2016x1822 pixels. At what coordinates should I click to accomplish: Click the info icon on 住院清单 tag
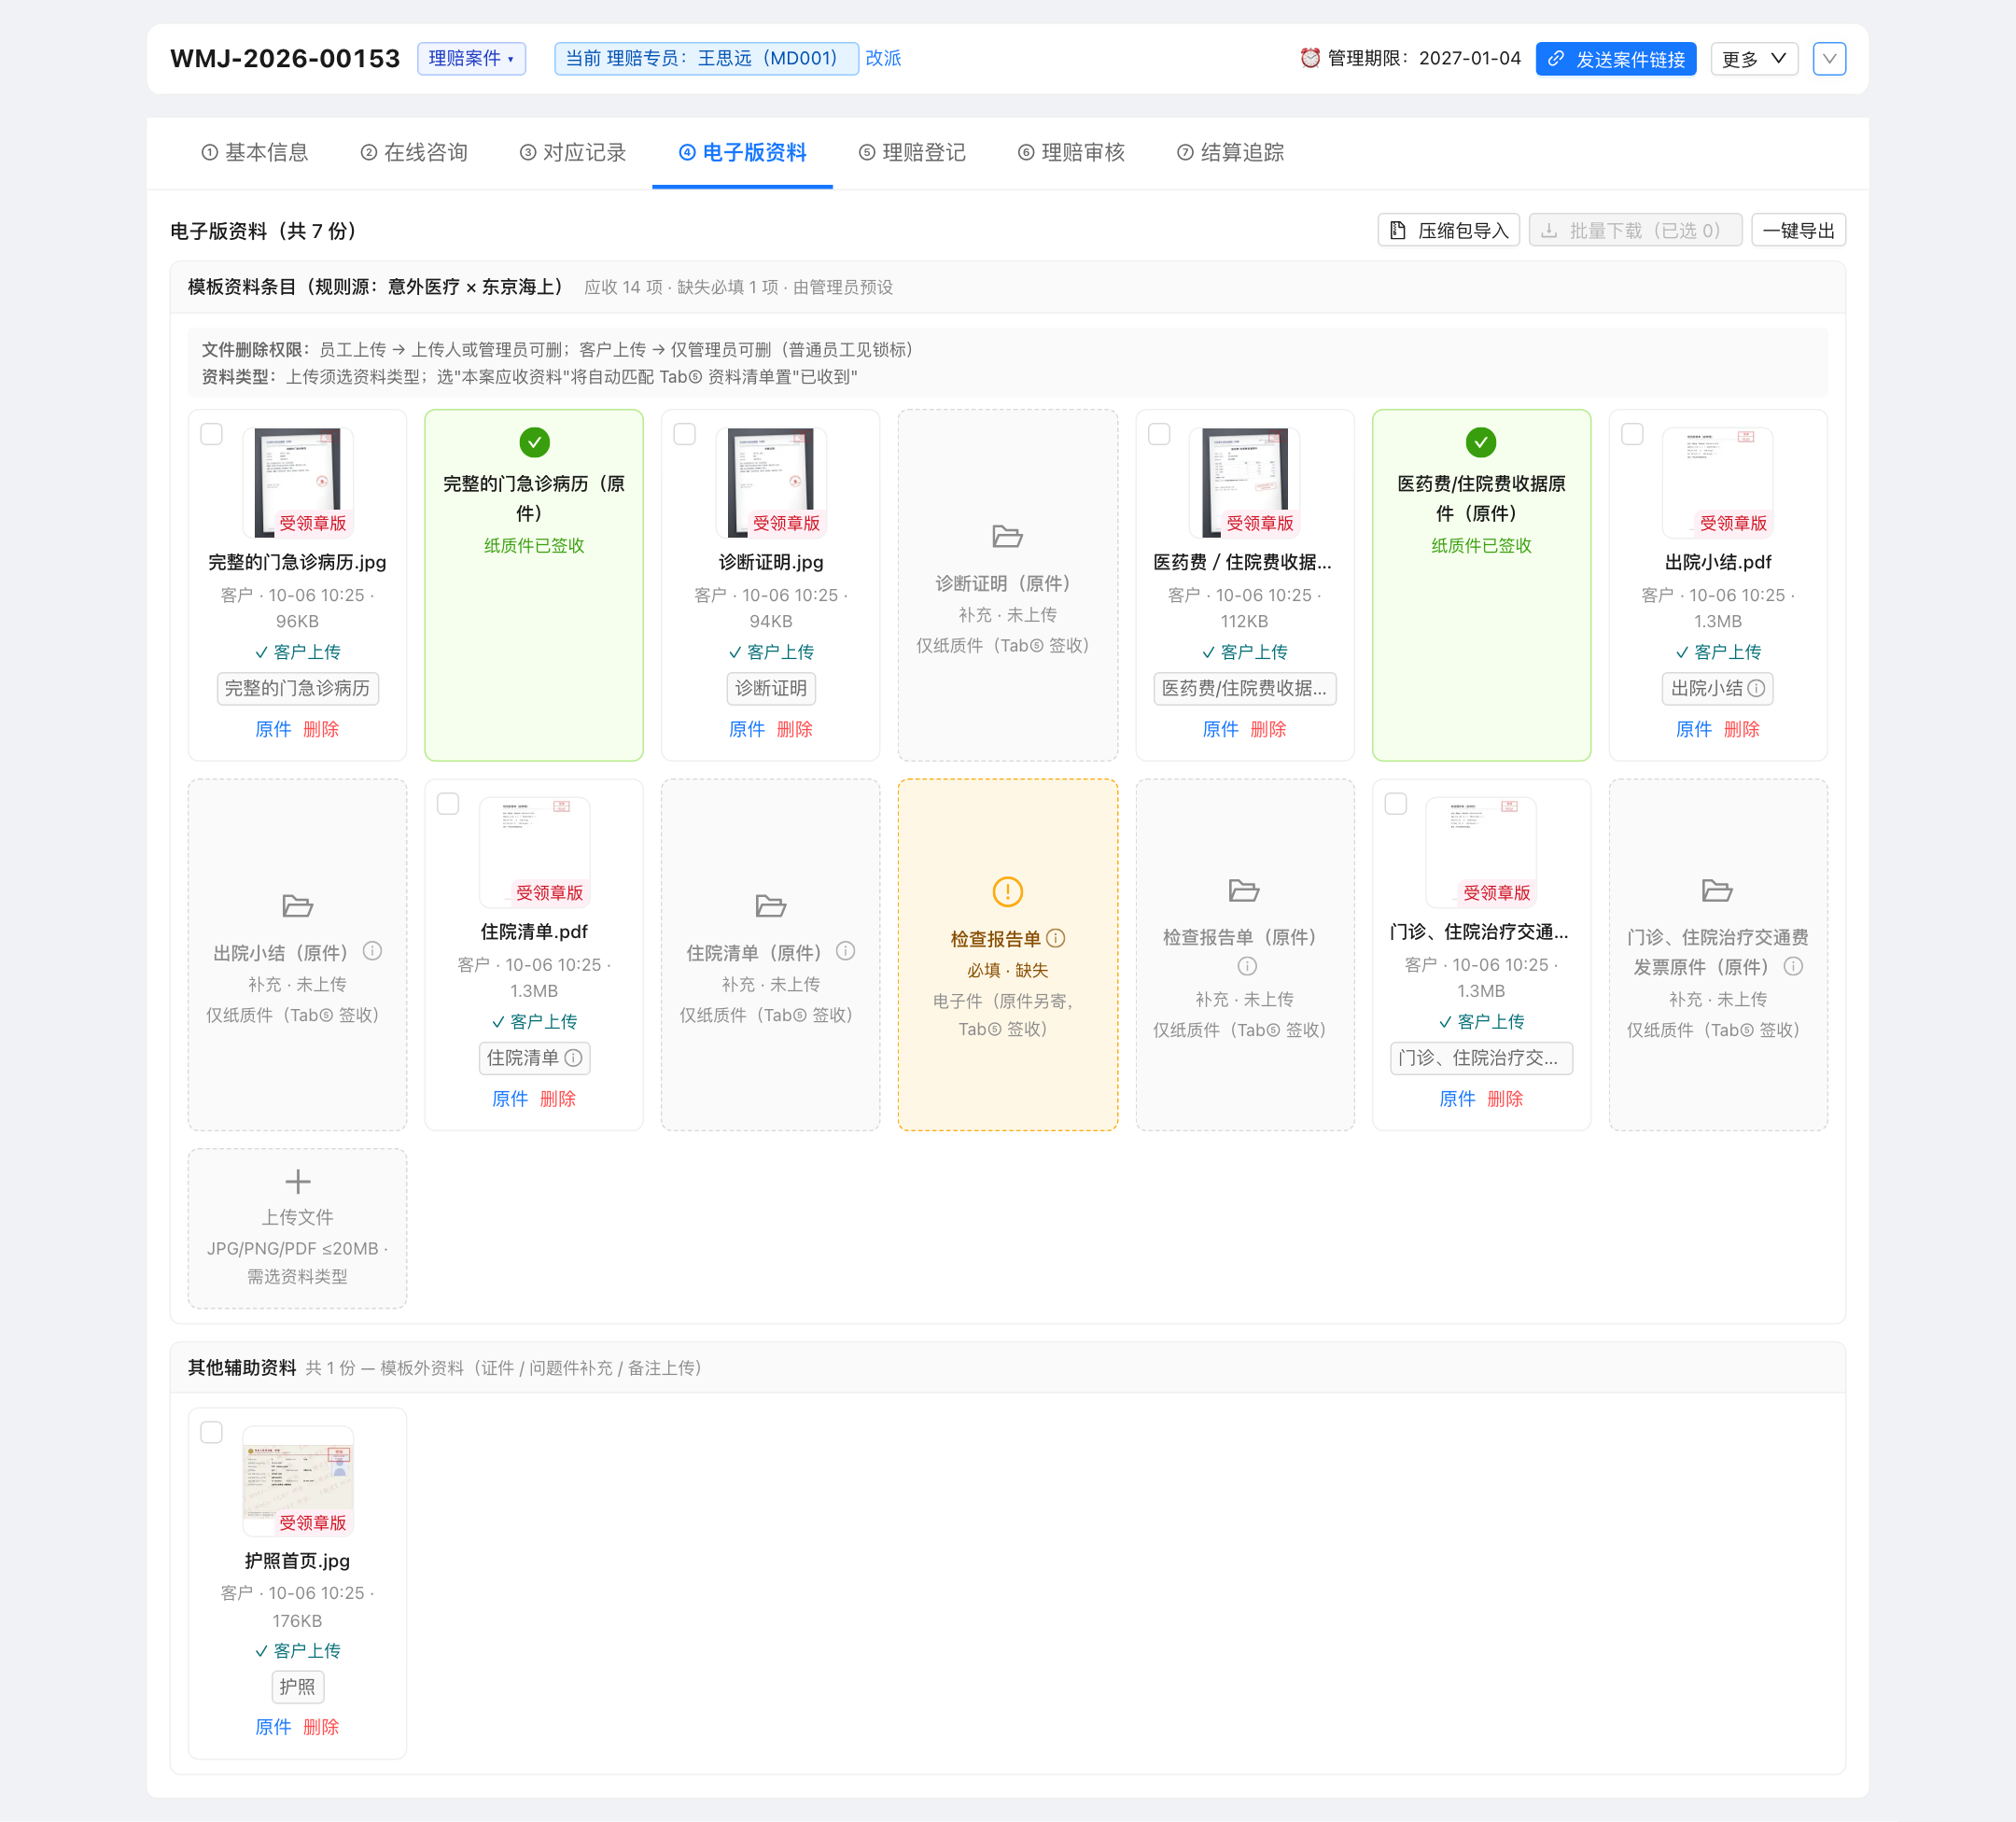click(x=573, y=1058)
